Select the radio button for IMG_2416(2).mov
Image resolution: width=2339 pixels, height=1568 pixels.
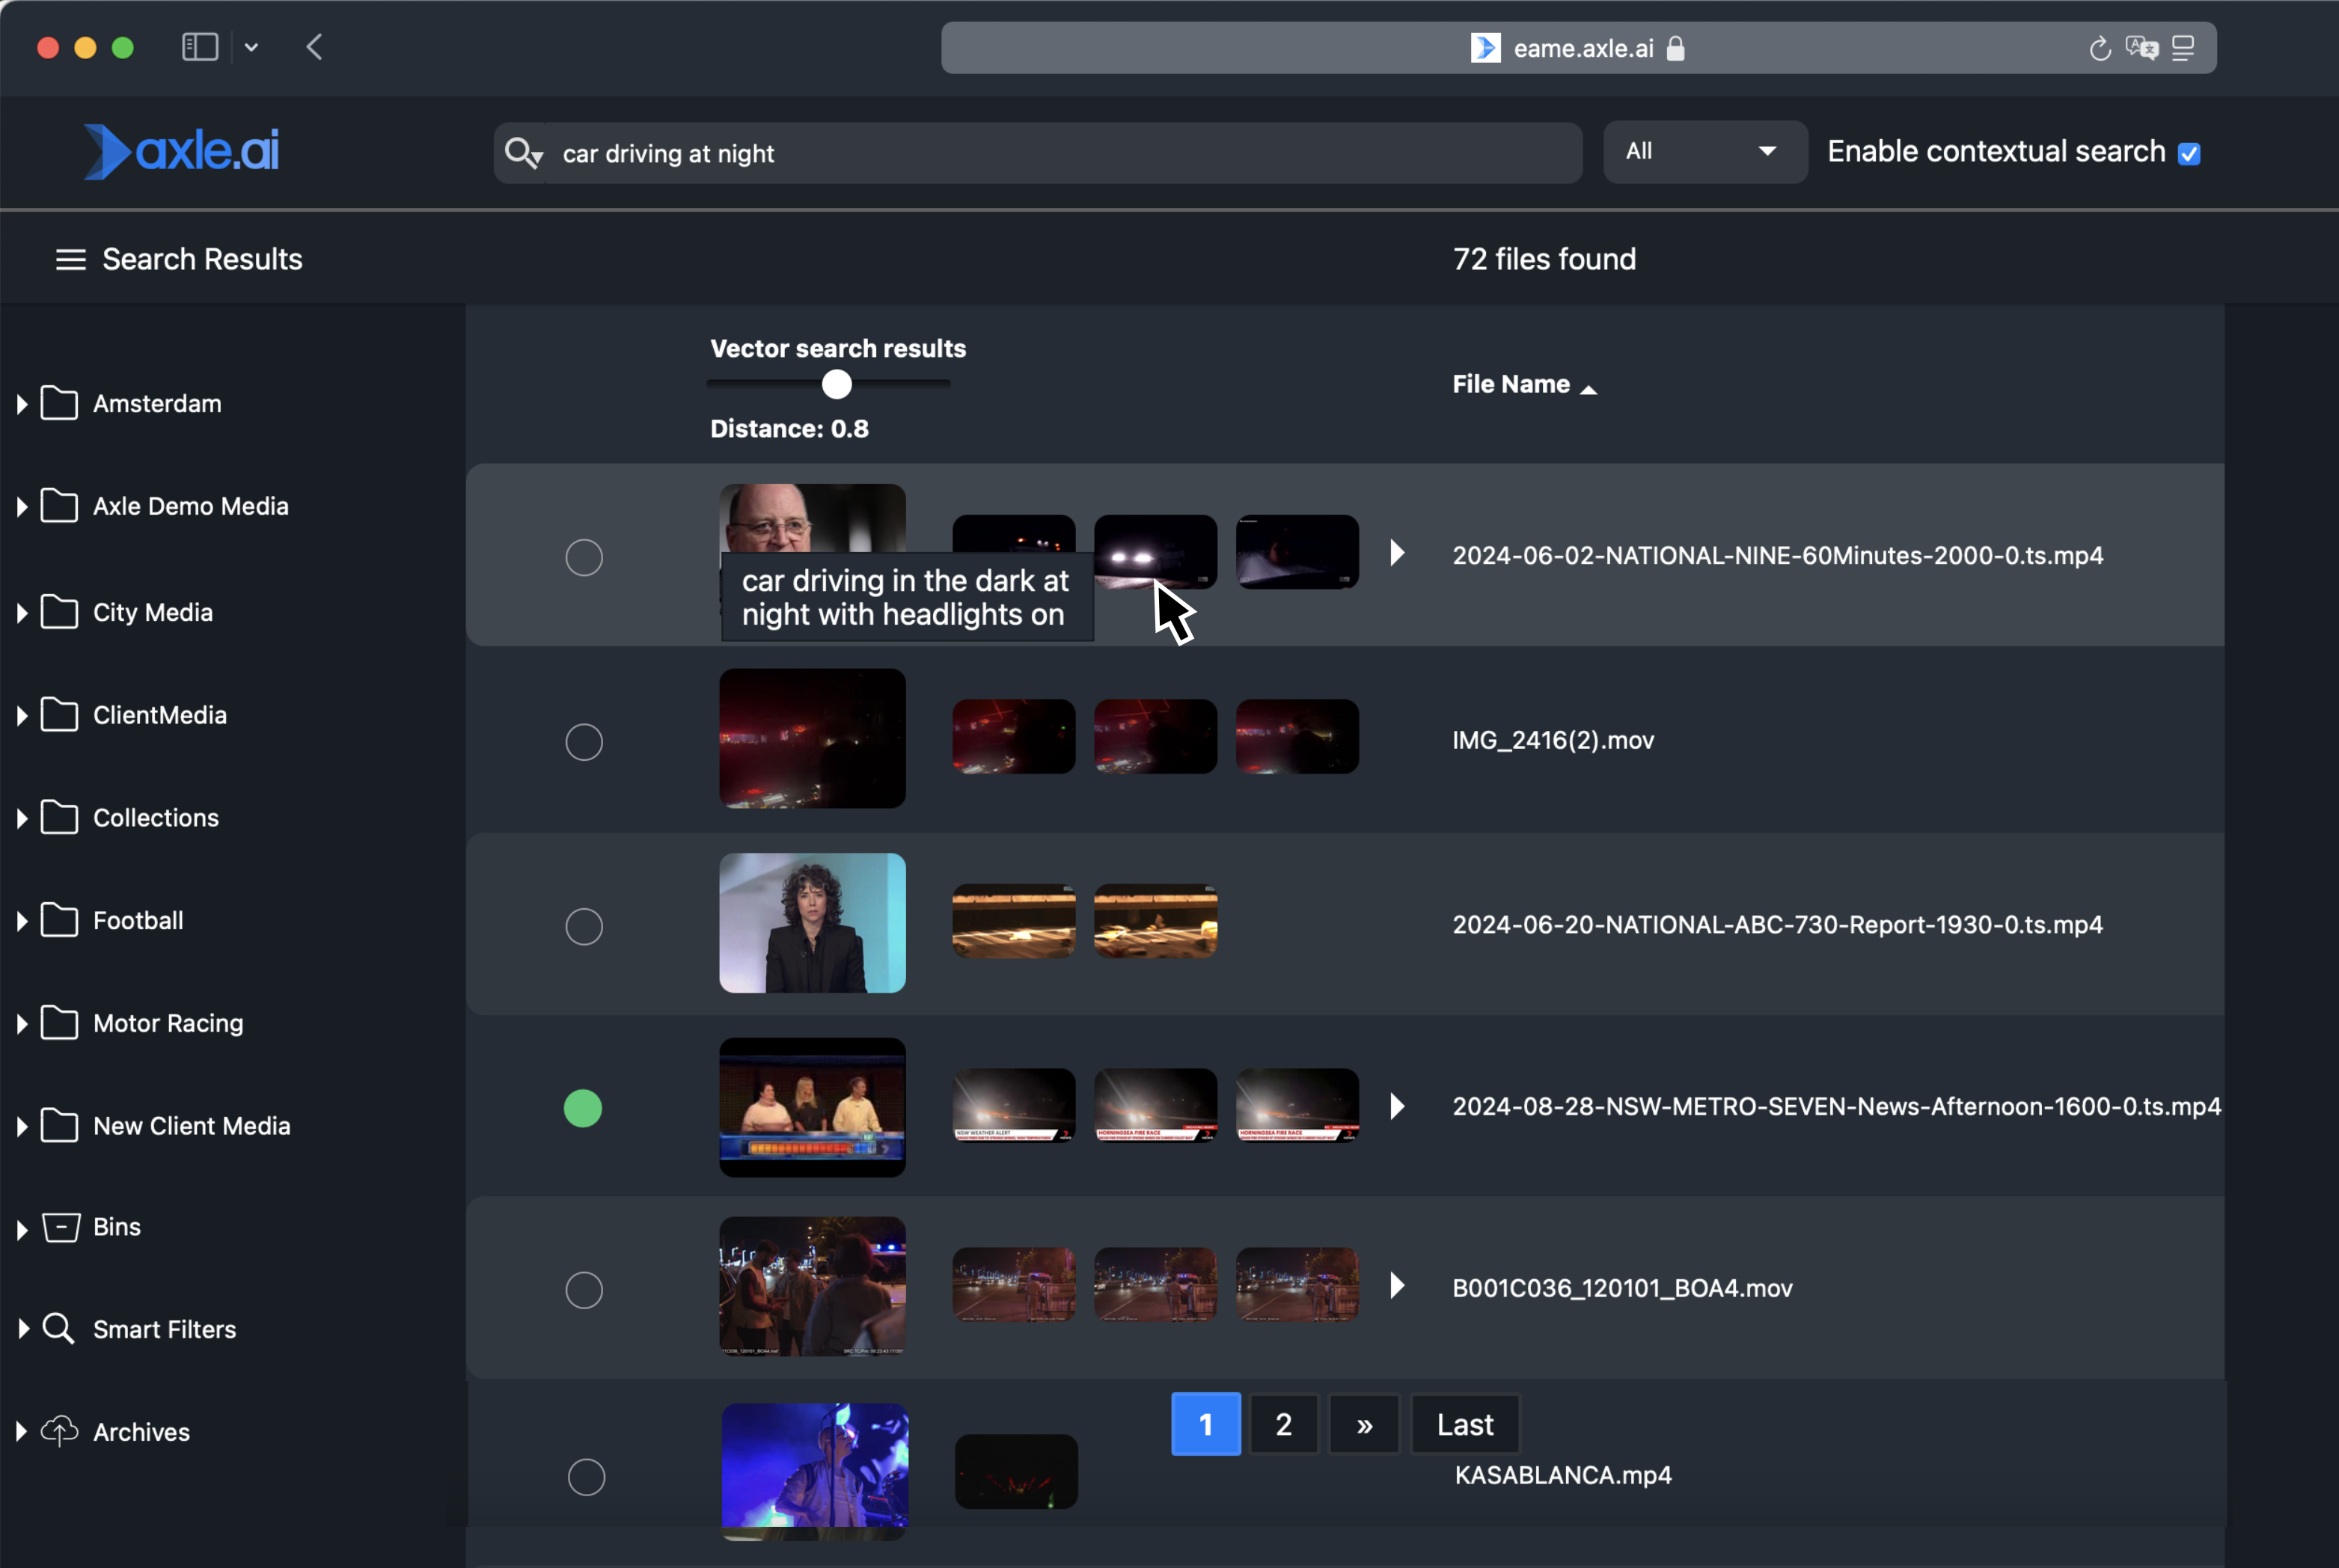[584, 742]
